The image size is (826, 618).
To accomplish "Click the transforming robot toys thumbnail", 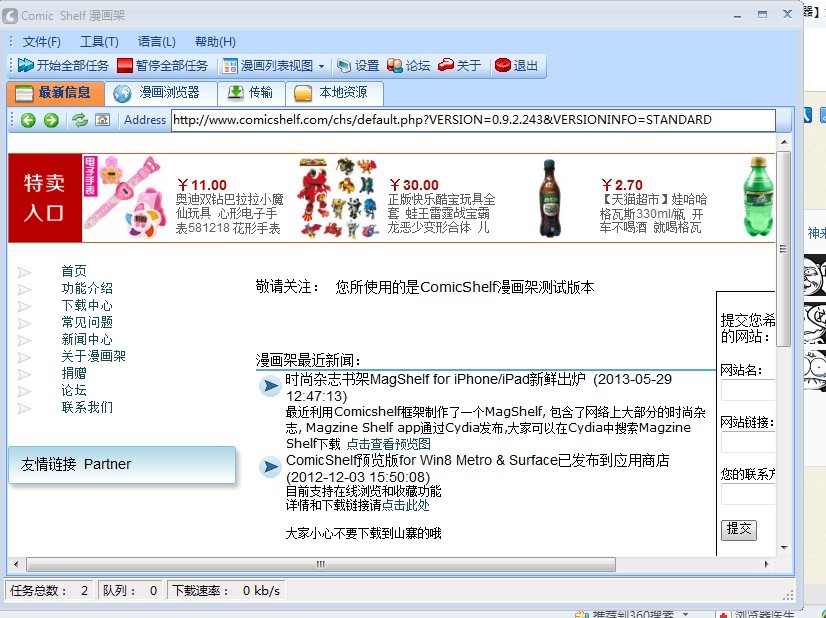I will (x=338, y=198).
